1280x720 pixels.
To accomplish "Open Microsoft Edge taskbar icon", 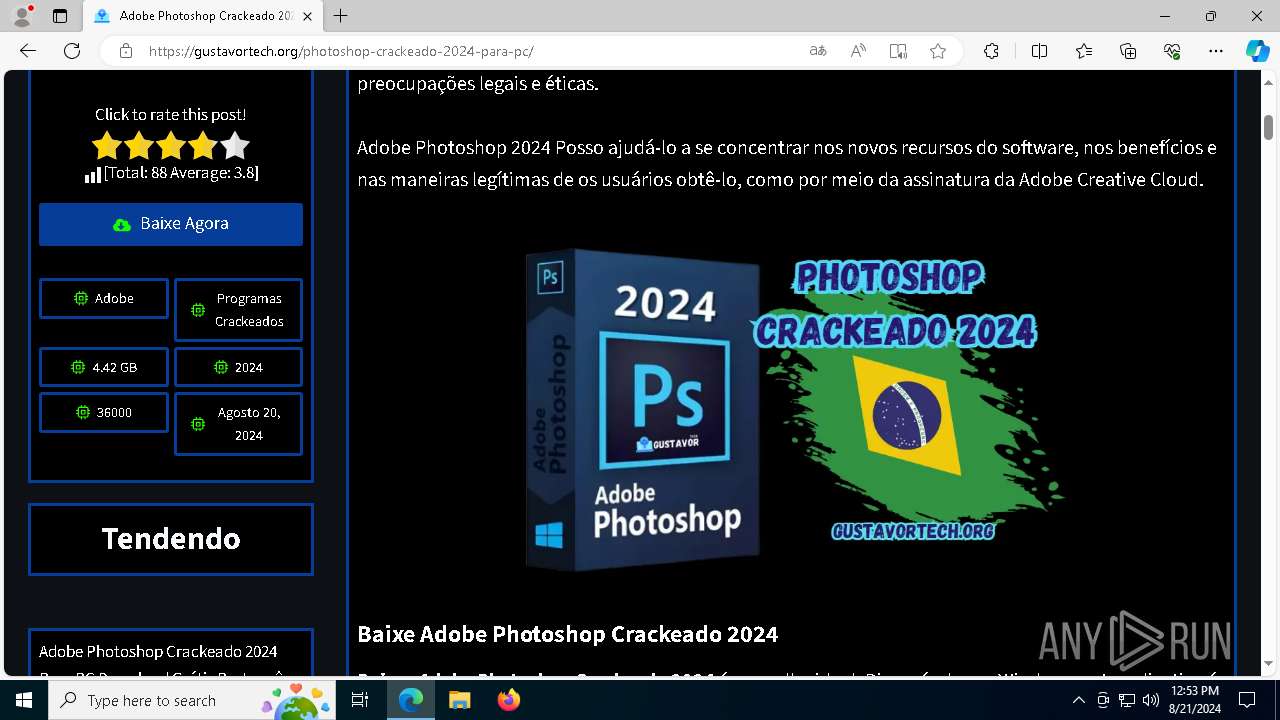I will pyautogui.click(x=411, y=701).
